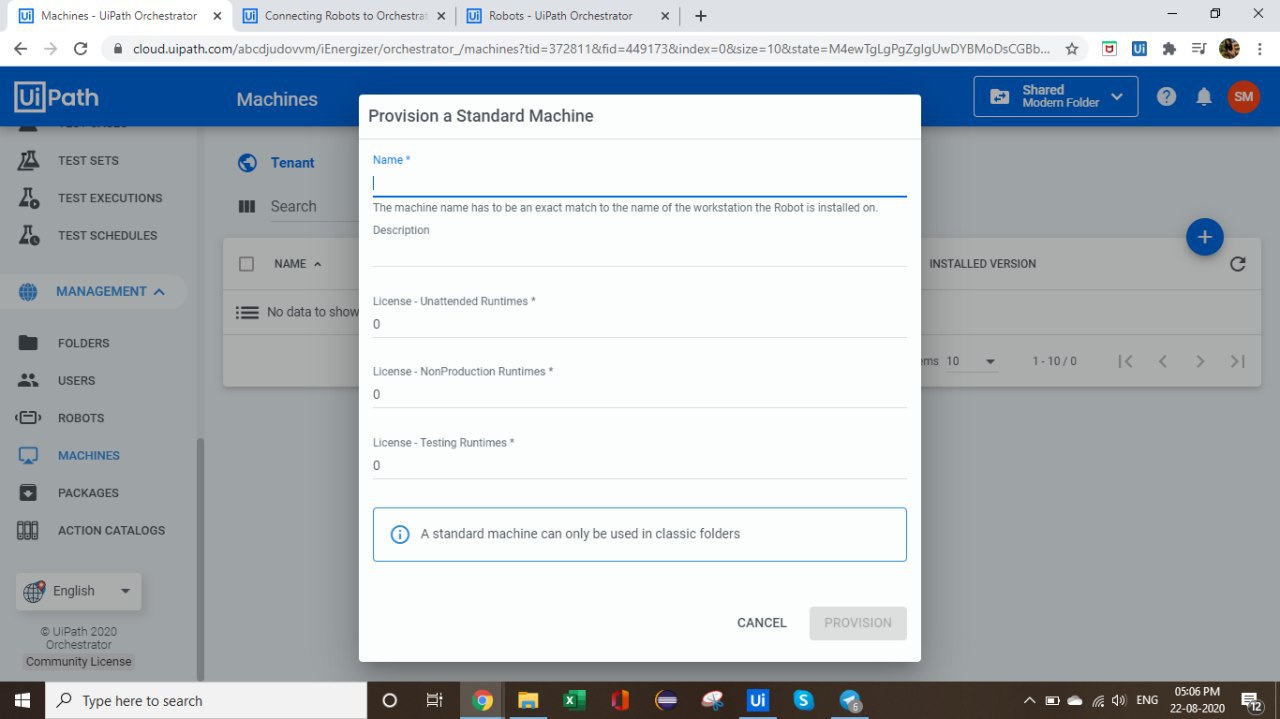Click the Test Sets flask icon
Image resolution: width=1280 pixels, height=719 pixels.
tap(28, 160)
